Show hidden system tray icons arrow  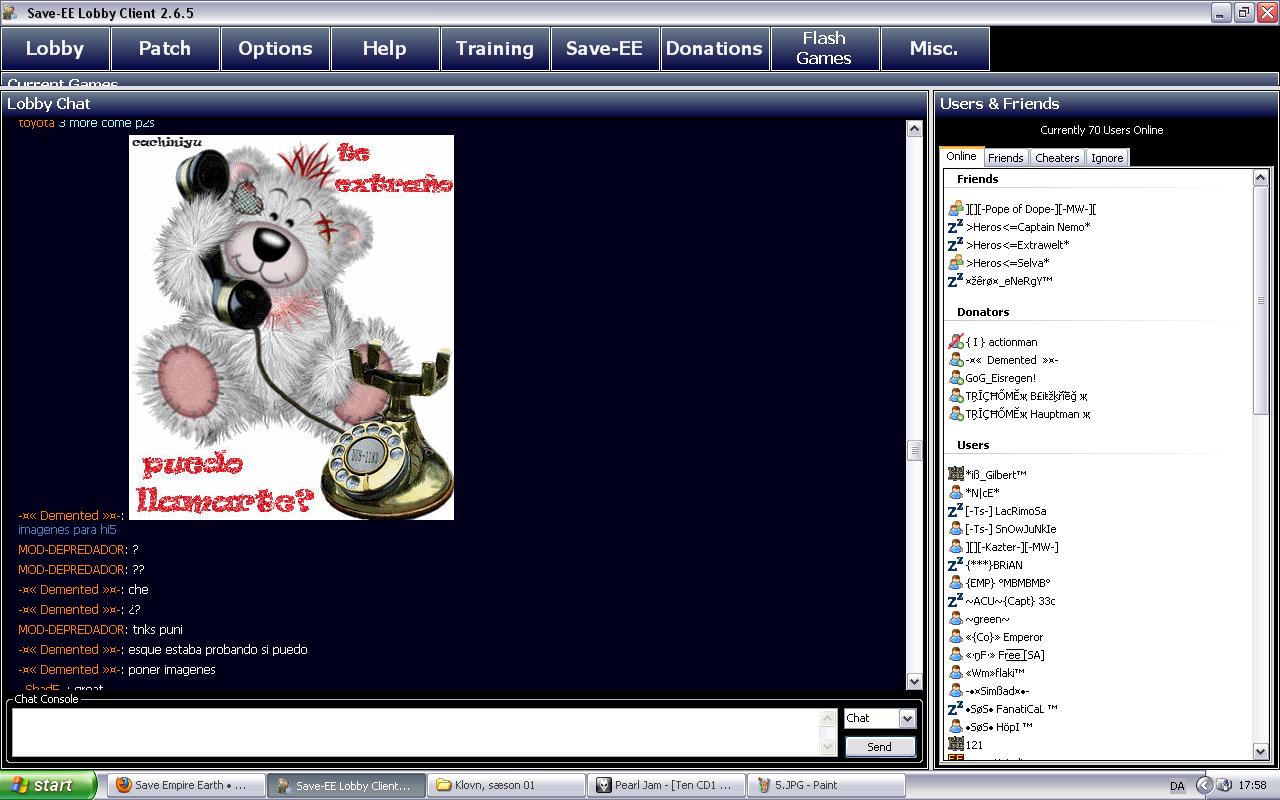click(x=1204, y=785)
